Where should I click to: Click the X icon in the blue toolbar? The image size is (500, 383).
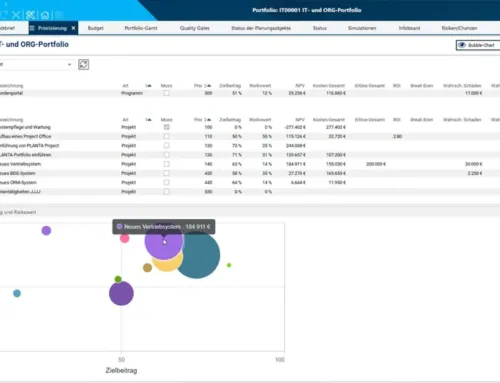point(16,15)
